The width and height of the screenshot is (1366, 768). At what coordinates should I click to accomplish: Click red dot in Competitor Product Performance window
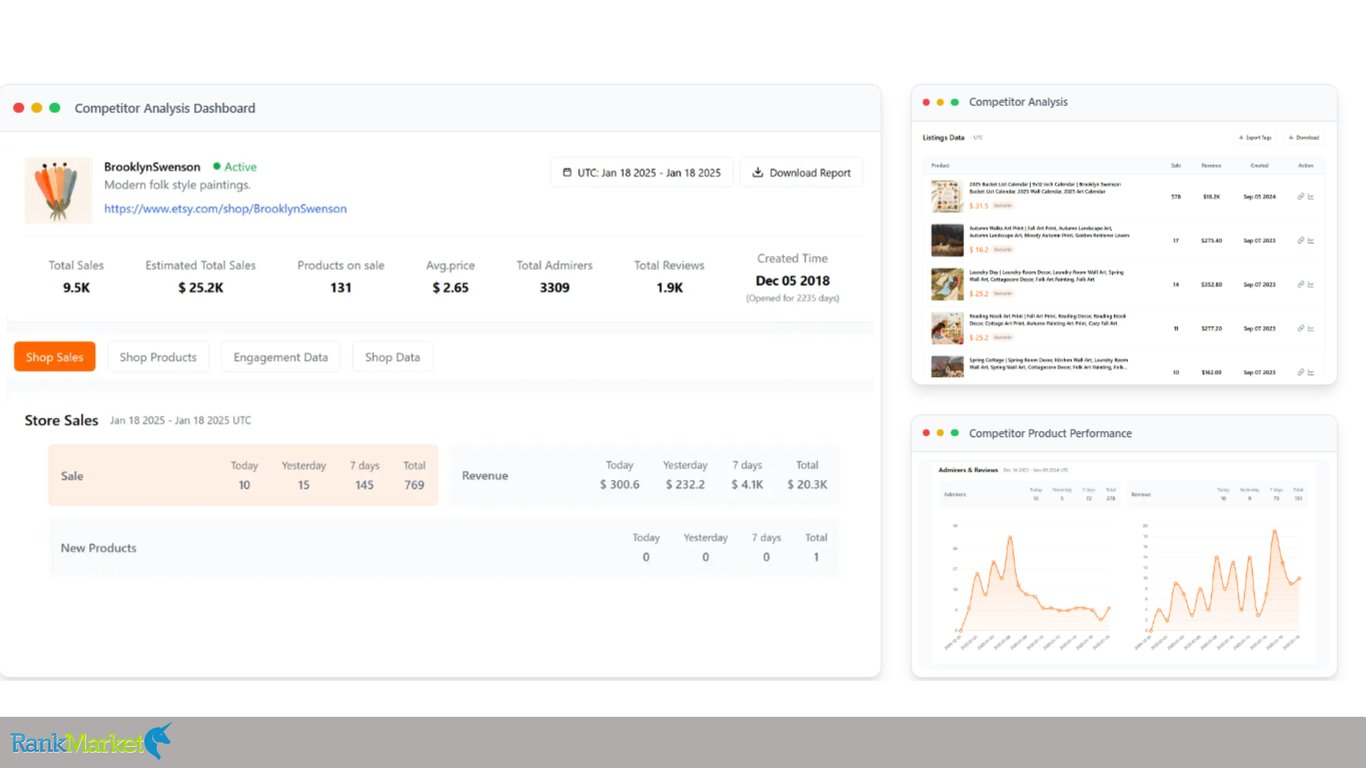[x=927, y=433]
